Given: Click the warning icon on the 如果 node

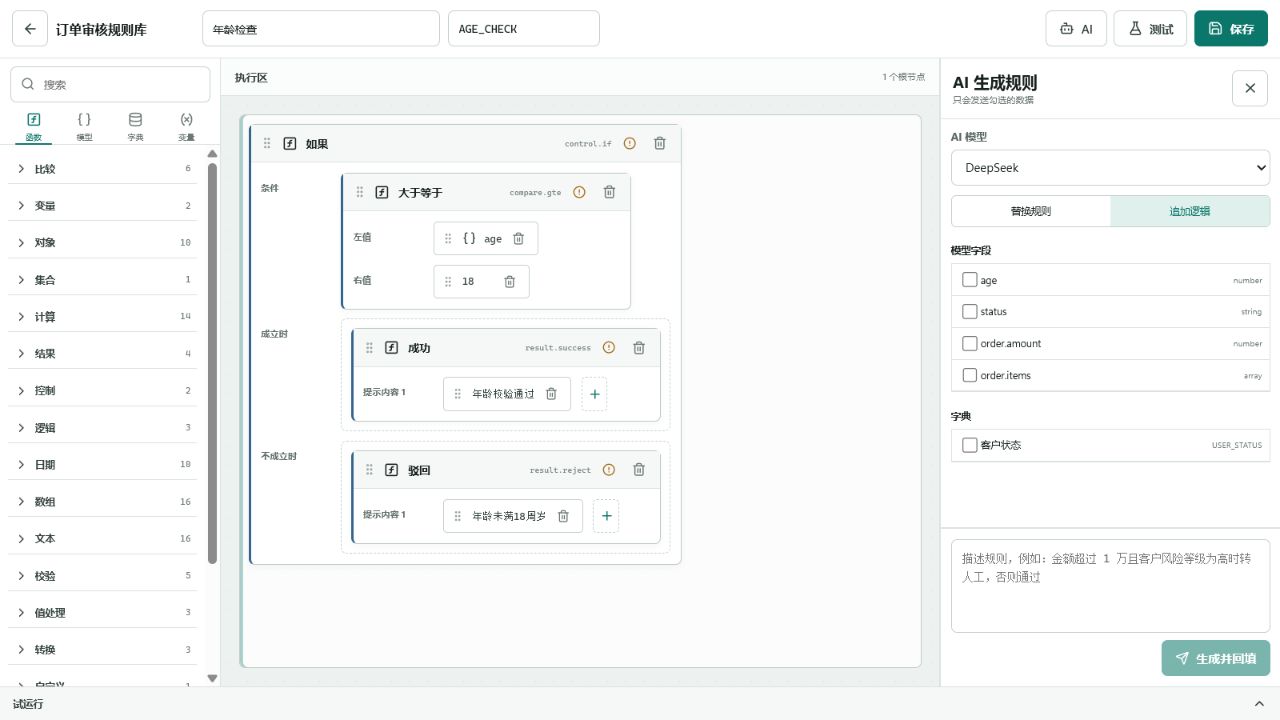Looking at the screenshot, I should [630, 143].
